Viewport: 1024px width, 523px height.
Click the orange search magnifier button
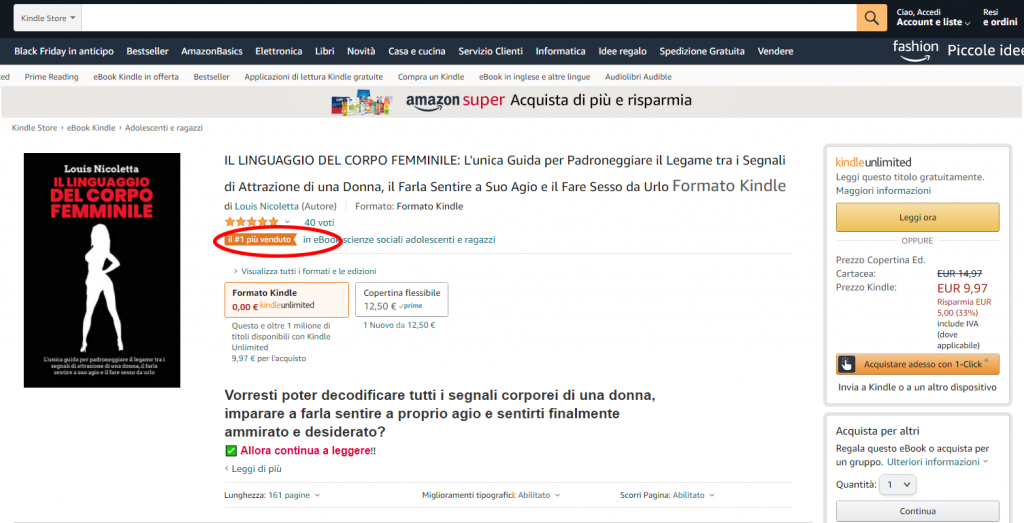[x=871, y=18]
